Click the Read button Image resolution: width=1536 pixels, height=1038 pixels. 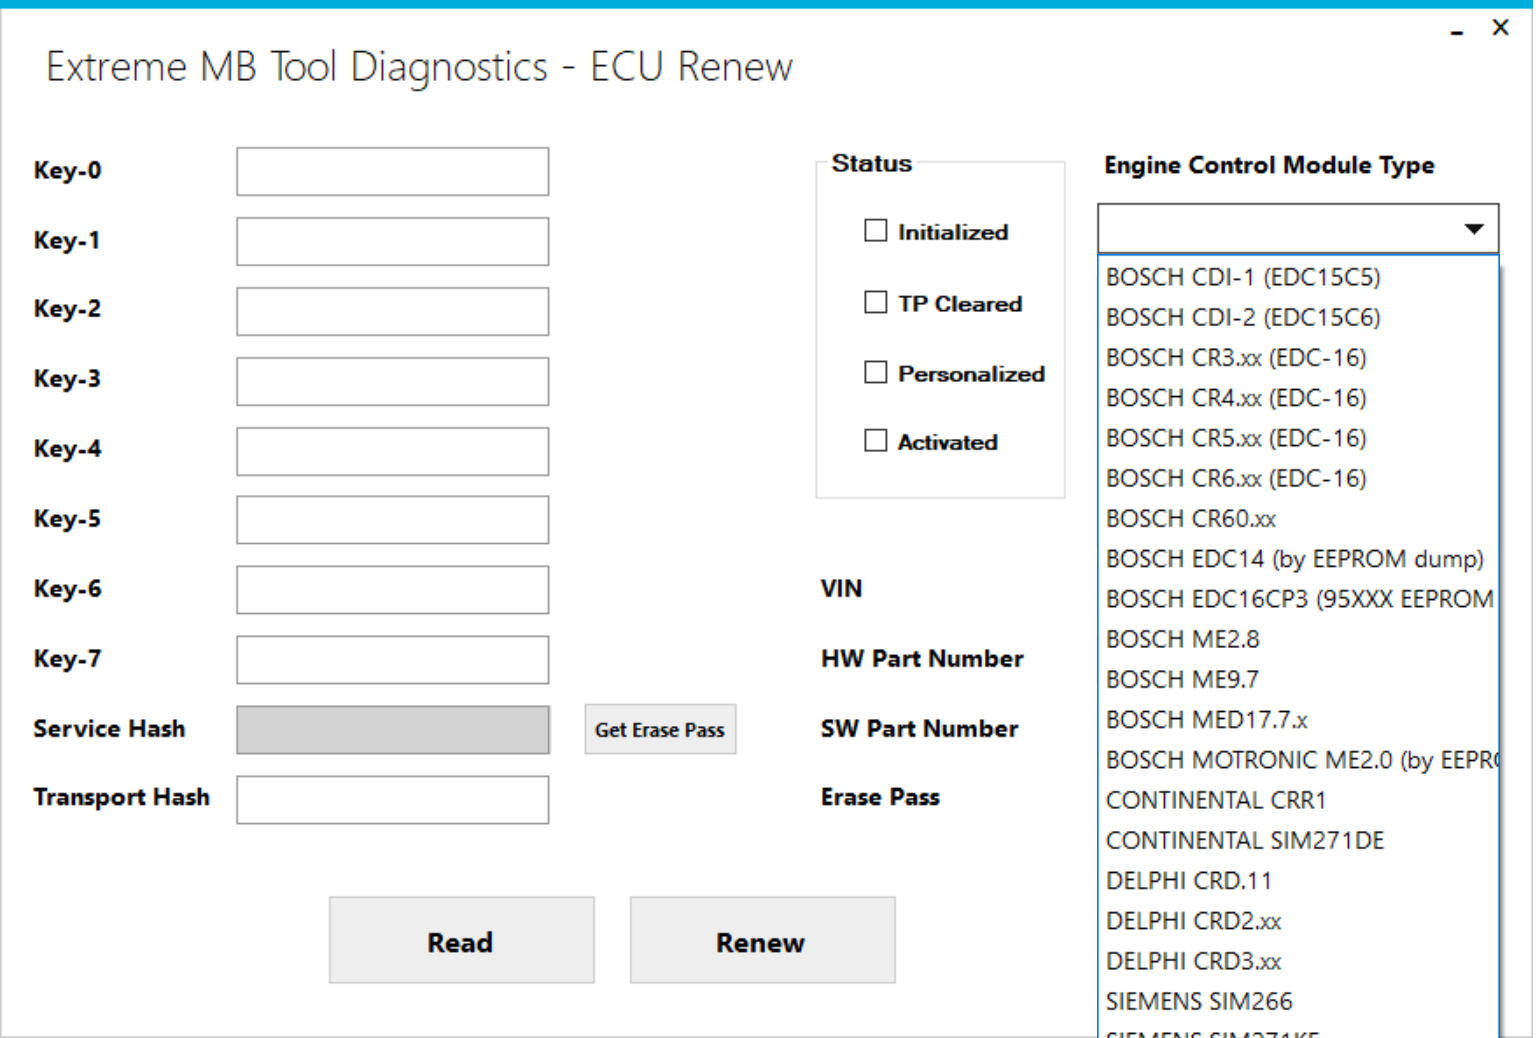462,941
